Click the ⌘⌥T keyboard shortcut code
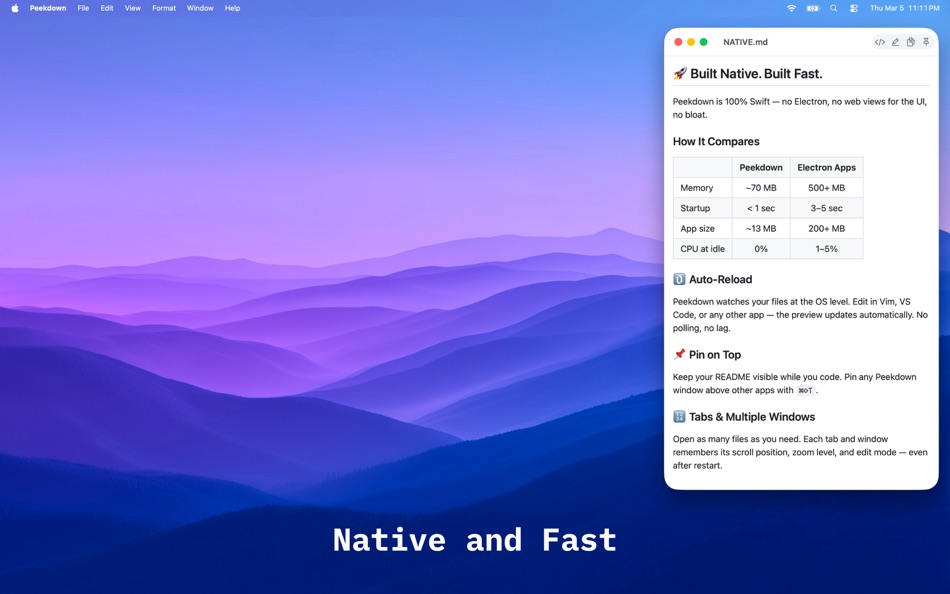Viewport: 950px width, 594px height. (x=805, y=390)
